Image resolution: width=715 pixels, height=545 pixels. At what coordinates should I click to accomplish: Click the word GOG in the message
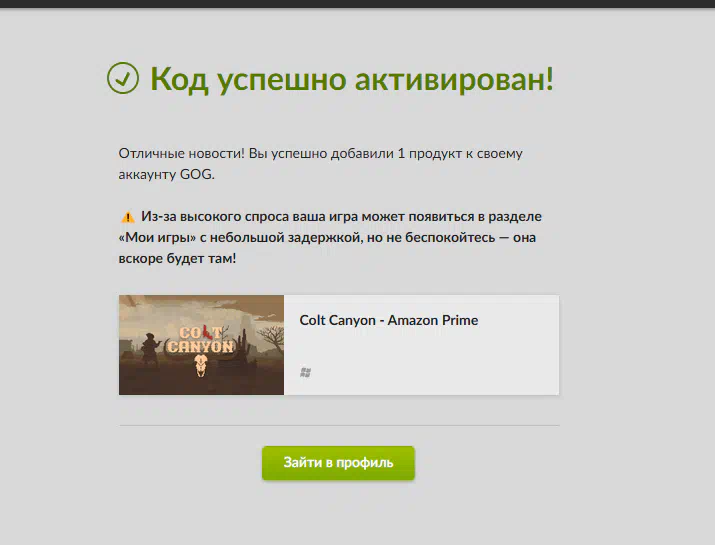pyautogui.click(x=197, y=174)
